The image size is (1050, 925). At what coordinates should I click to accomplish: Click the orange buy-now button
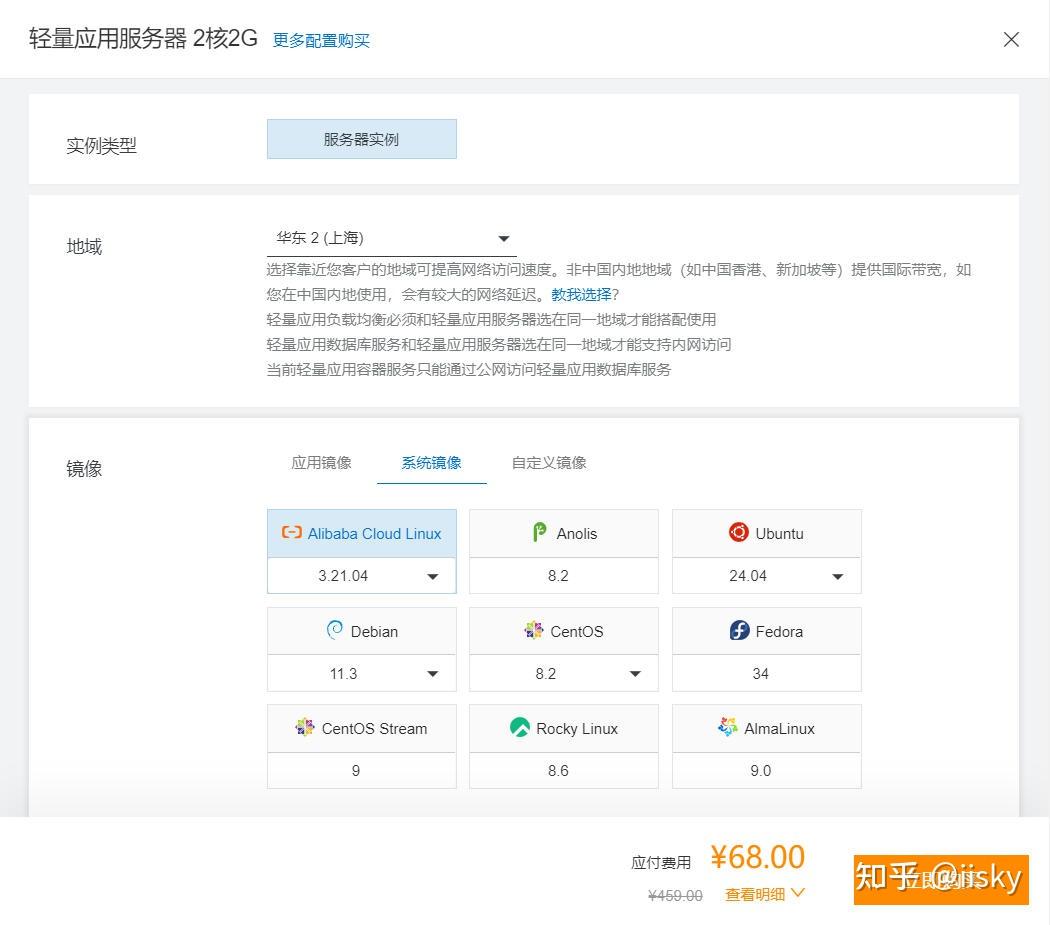[941, 879]
